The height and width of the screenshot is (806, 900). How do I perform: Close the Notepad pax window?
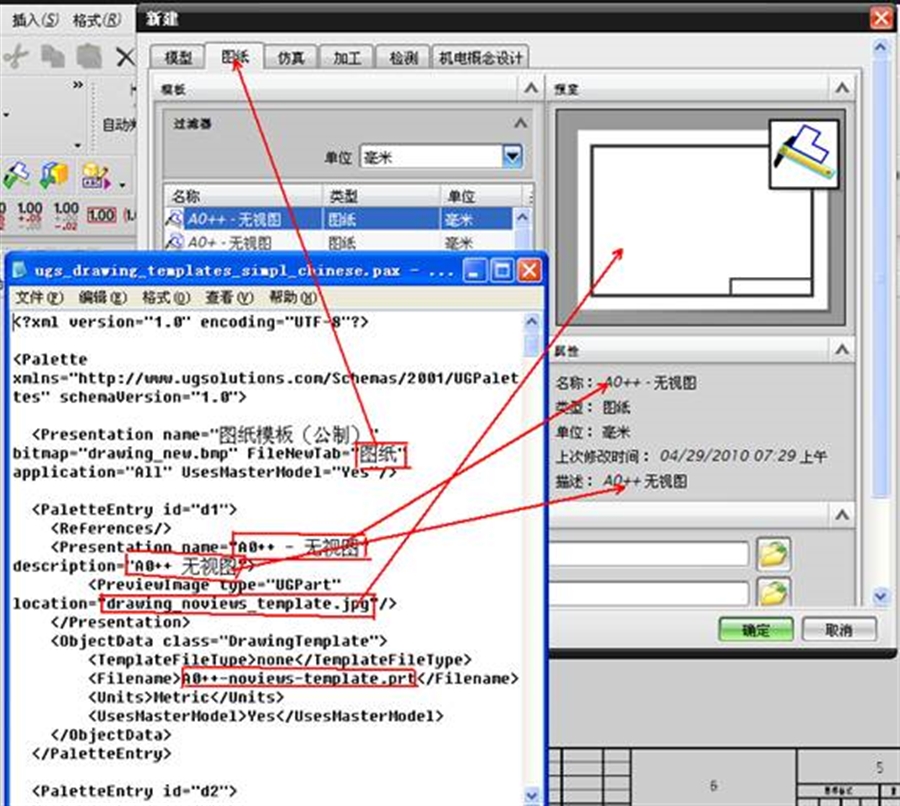(529, 270)
